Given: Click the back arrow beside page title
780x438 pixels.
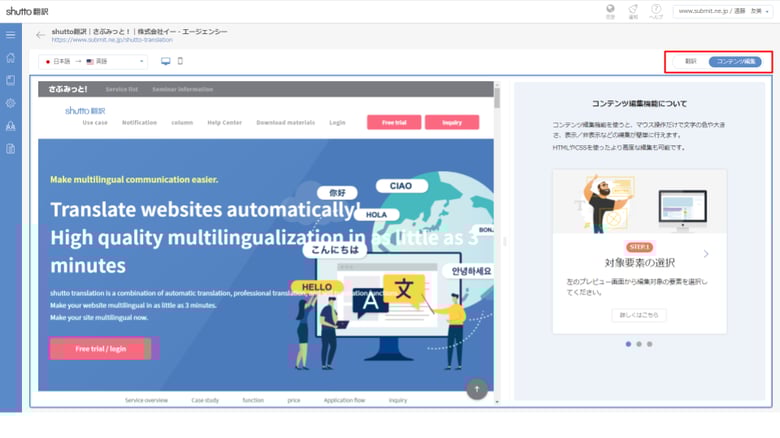Looking at the screenshot, I should tap(40, 35).
